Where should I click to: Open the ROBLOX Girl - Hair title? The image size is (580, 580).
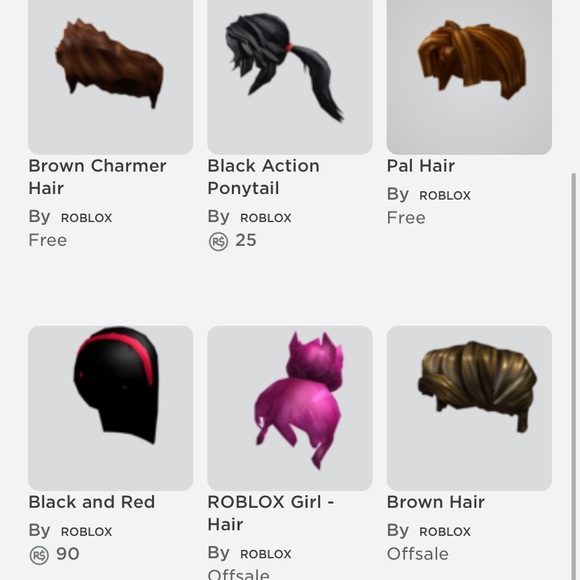271,513
